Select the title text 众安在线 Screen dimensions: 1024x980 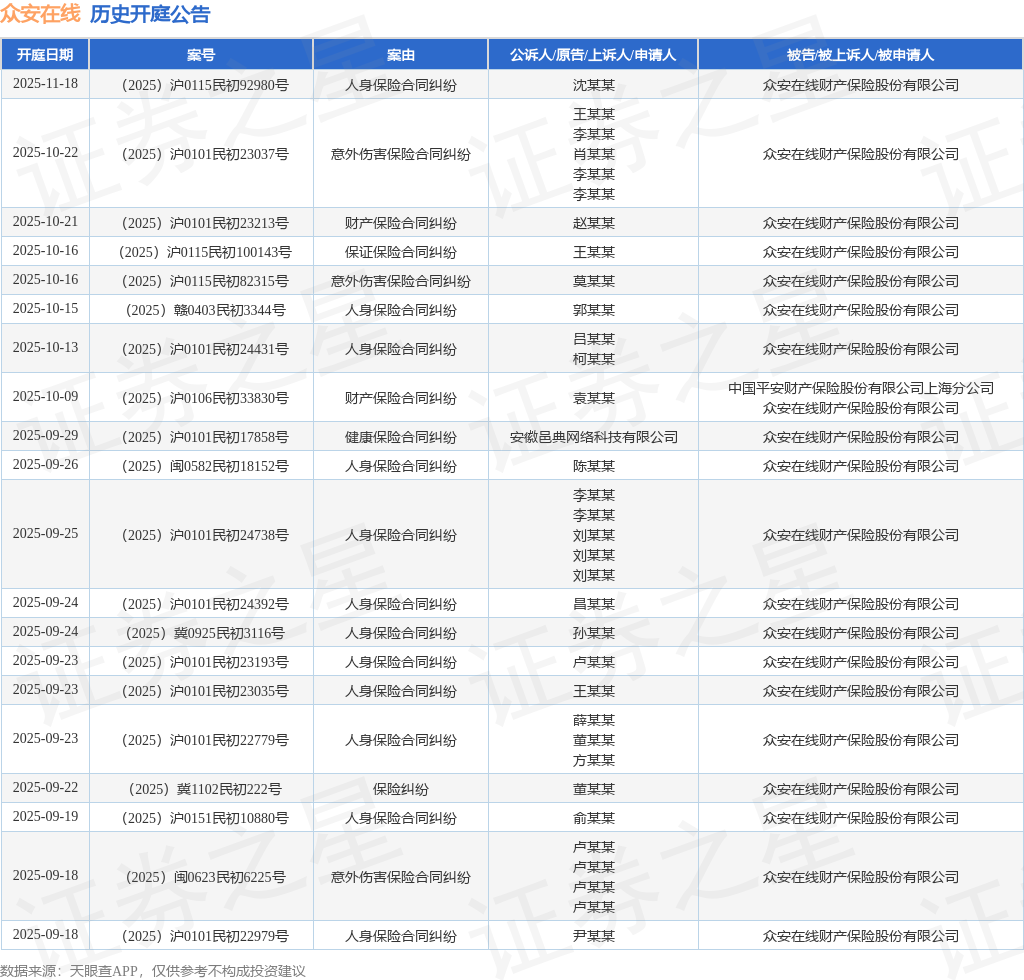pos(40,14)
